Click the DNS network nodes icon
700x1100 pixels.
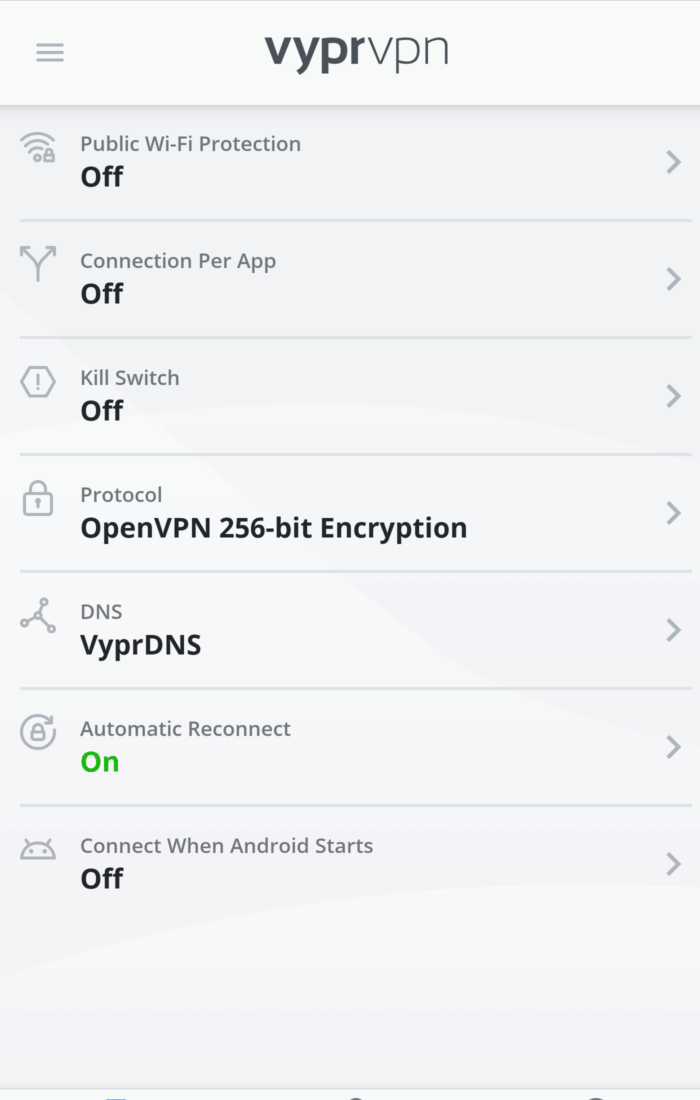[x=38, y=615]
